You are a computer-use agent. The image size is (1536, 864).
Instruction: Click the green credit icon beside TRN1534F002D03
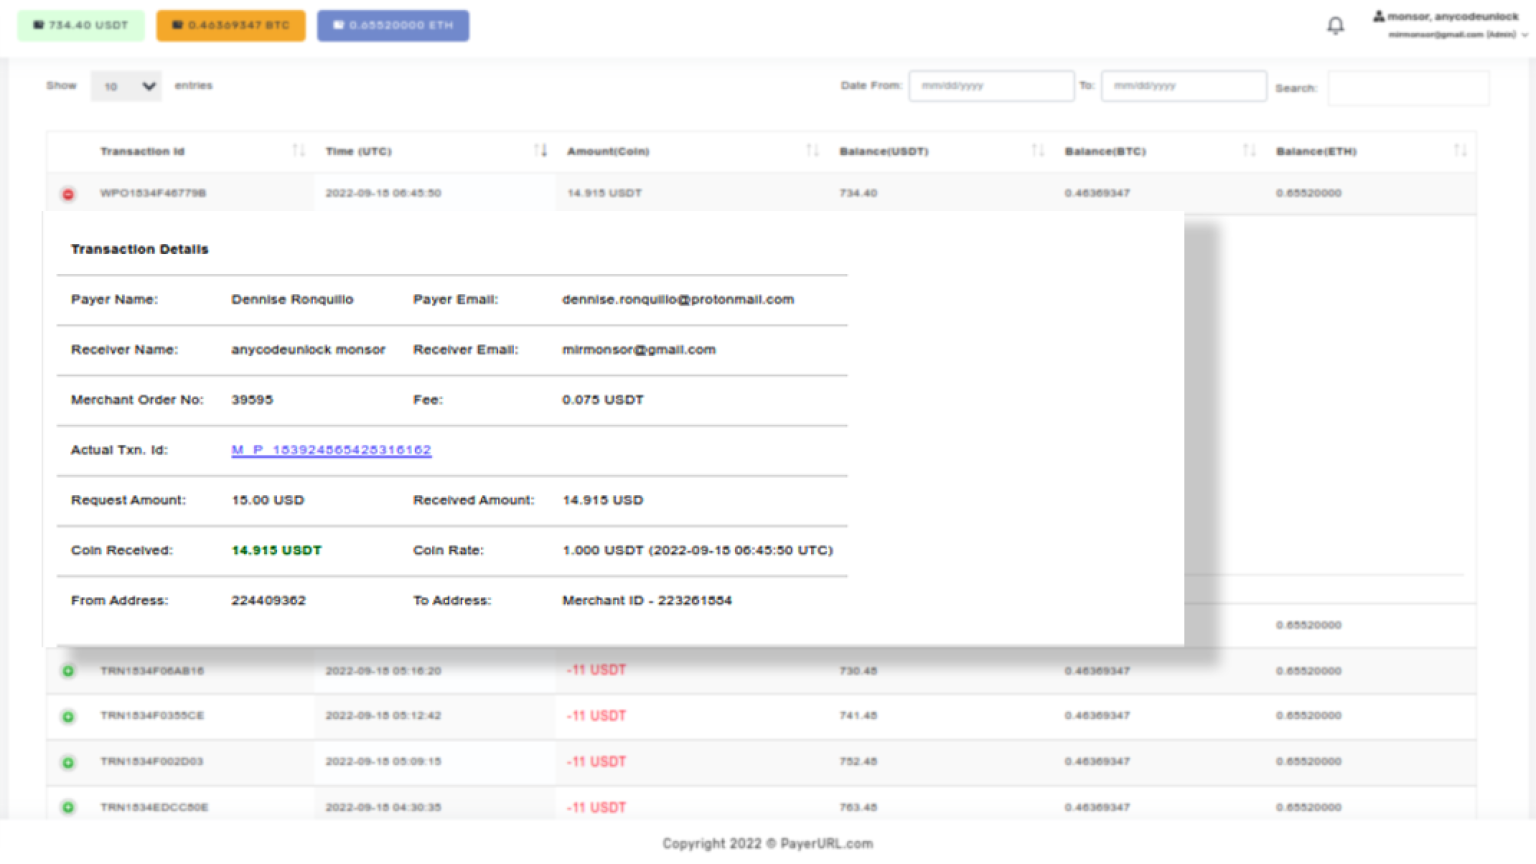(67, 761)
